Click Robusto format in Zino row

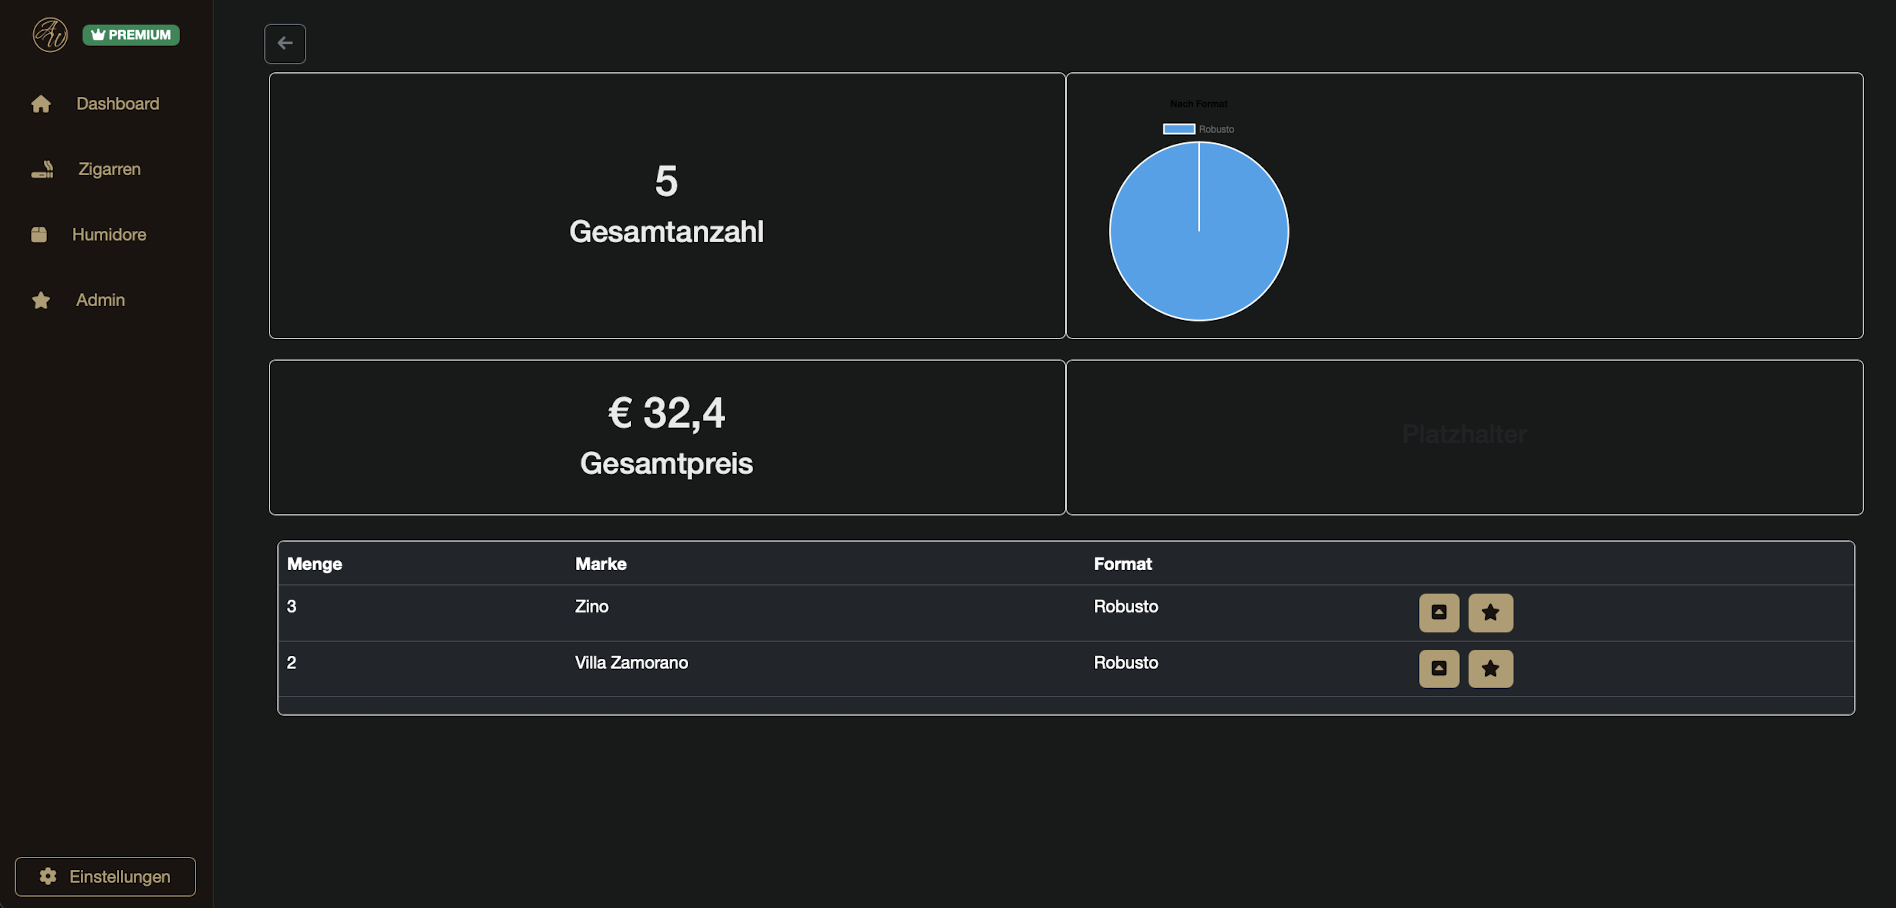(x=1126, y=606)
